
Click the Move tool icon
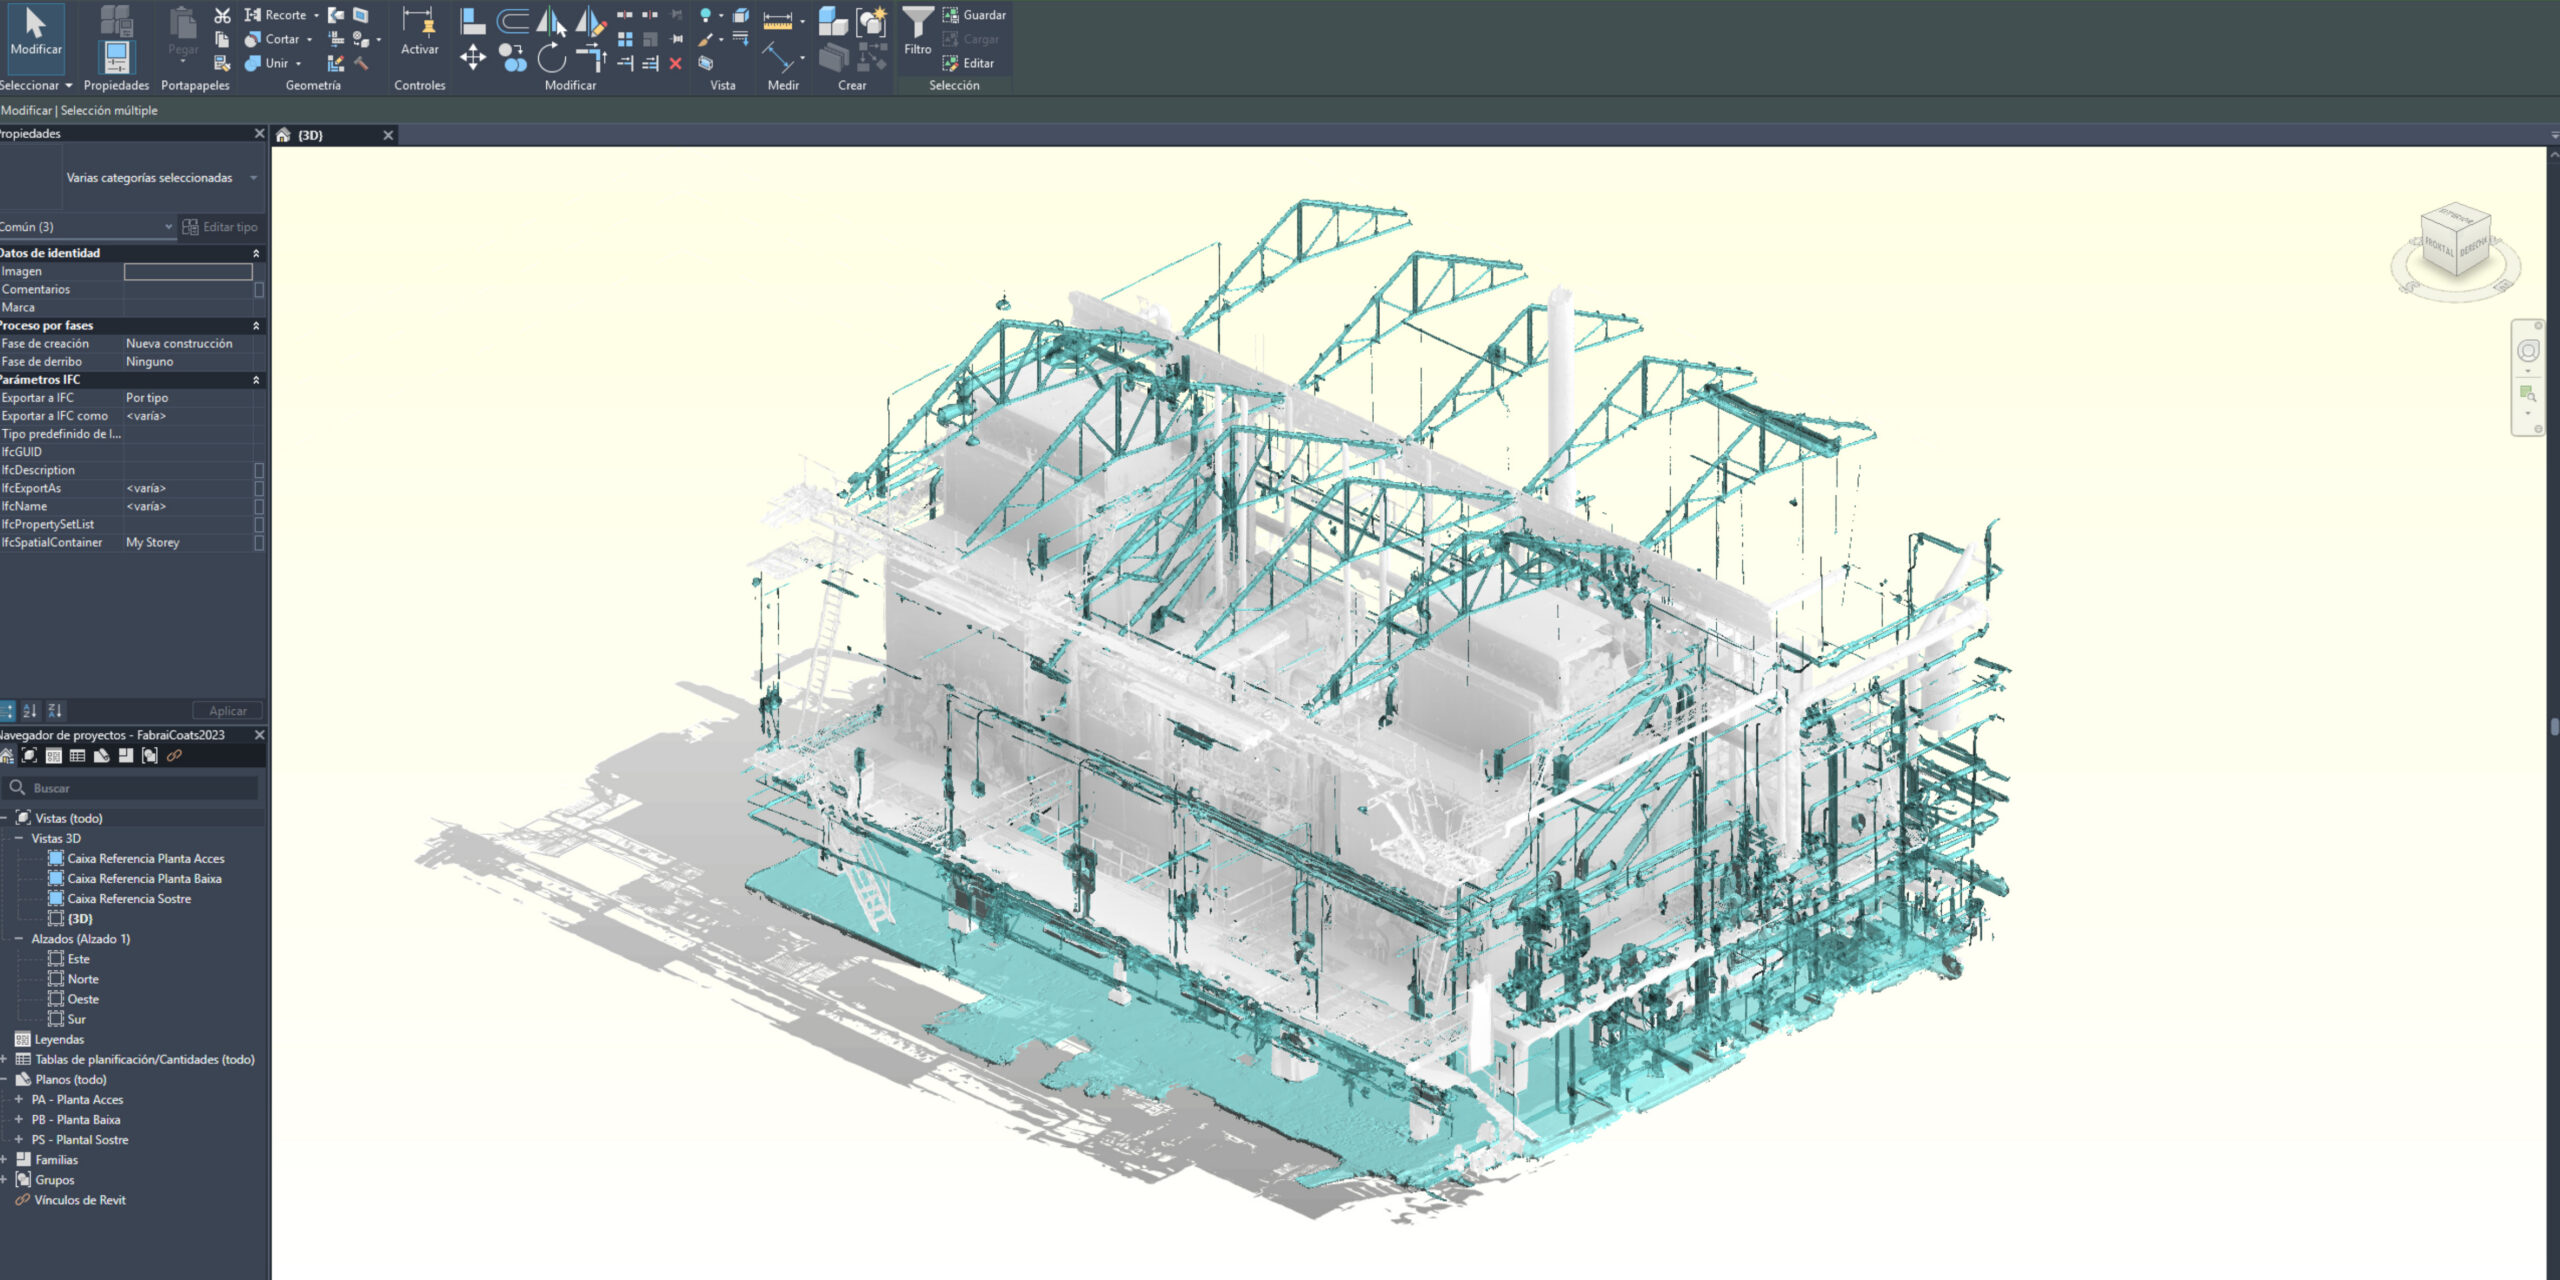click(473, 58)
